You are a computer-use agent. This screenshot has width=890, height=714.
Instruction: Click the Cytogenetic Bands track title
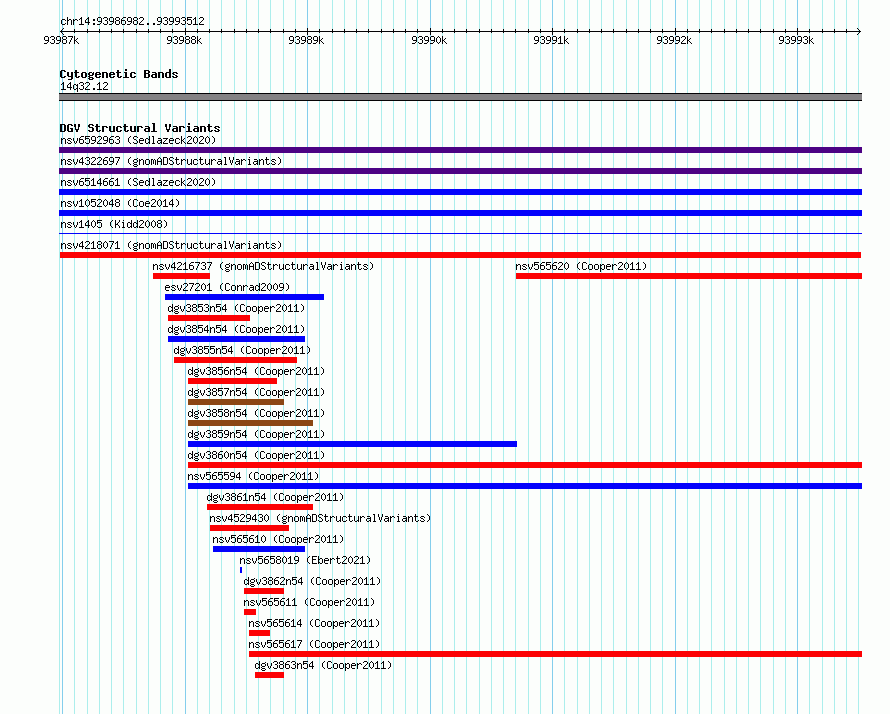pos(119,74)
